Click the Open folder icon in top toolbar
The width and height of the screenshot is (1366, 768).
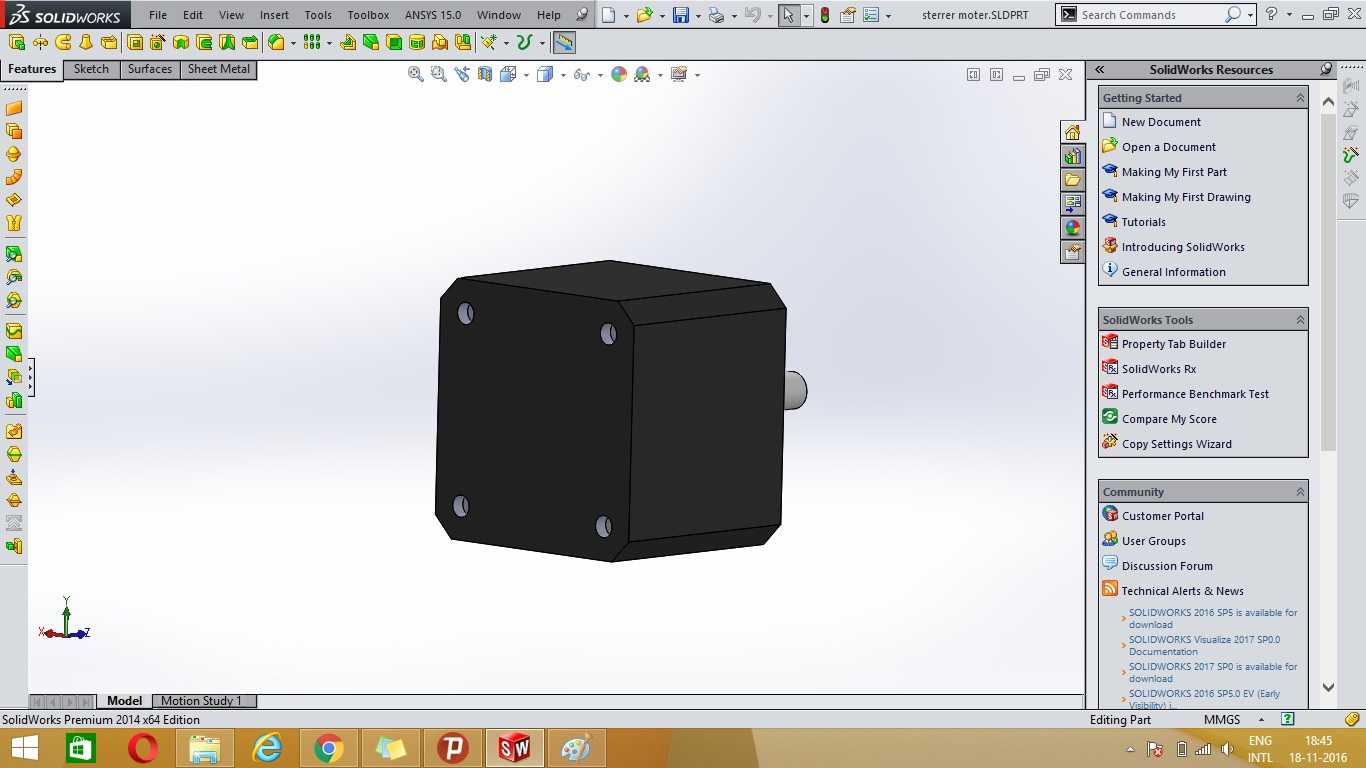click(x=645, y=15)
